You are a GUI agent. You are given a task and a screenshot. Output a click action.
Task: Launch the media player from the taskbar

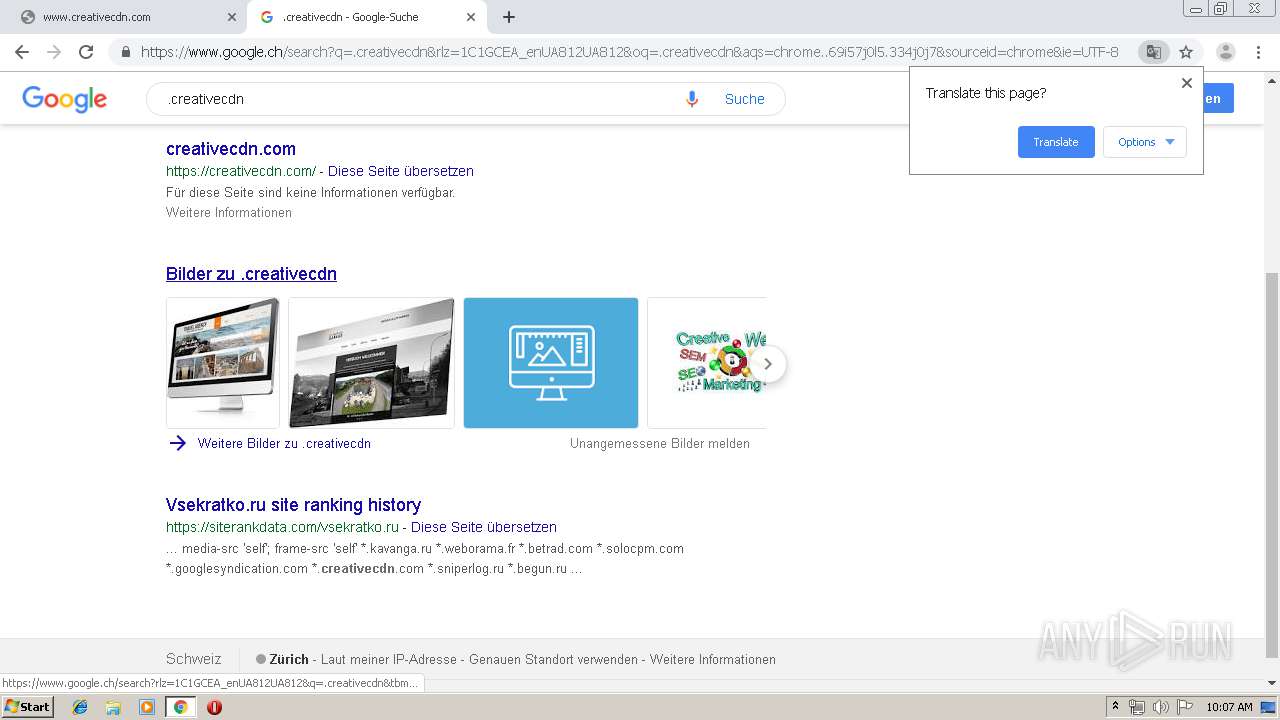[147, 707]
